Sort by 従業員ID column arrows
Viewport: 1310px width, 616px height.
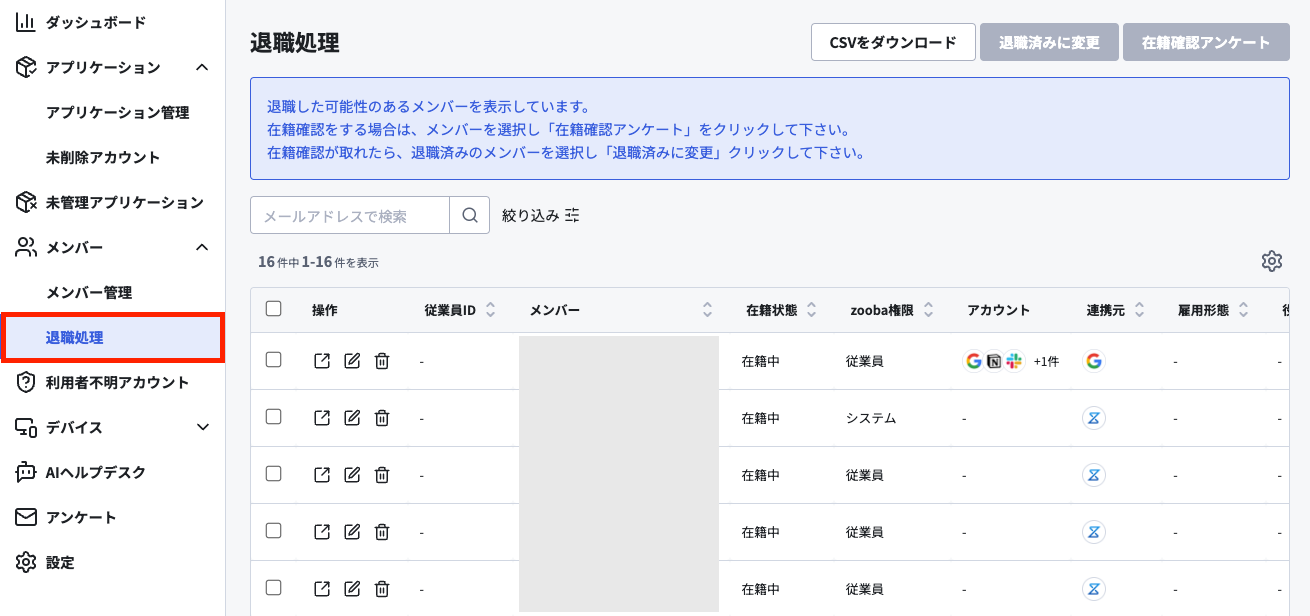coord(490,310)
